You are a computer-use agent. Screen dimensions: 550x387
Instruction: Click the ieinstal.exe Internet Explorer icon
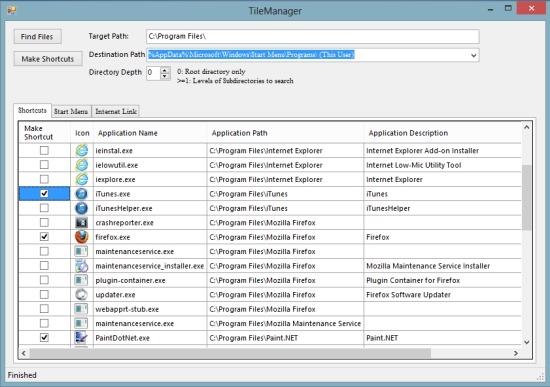pos(82,151)
